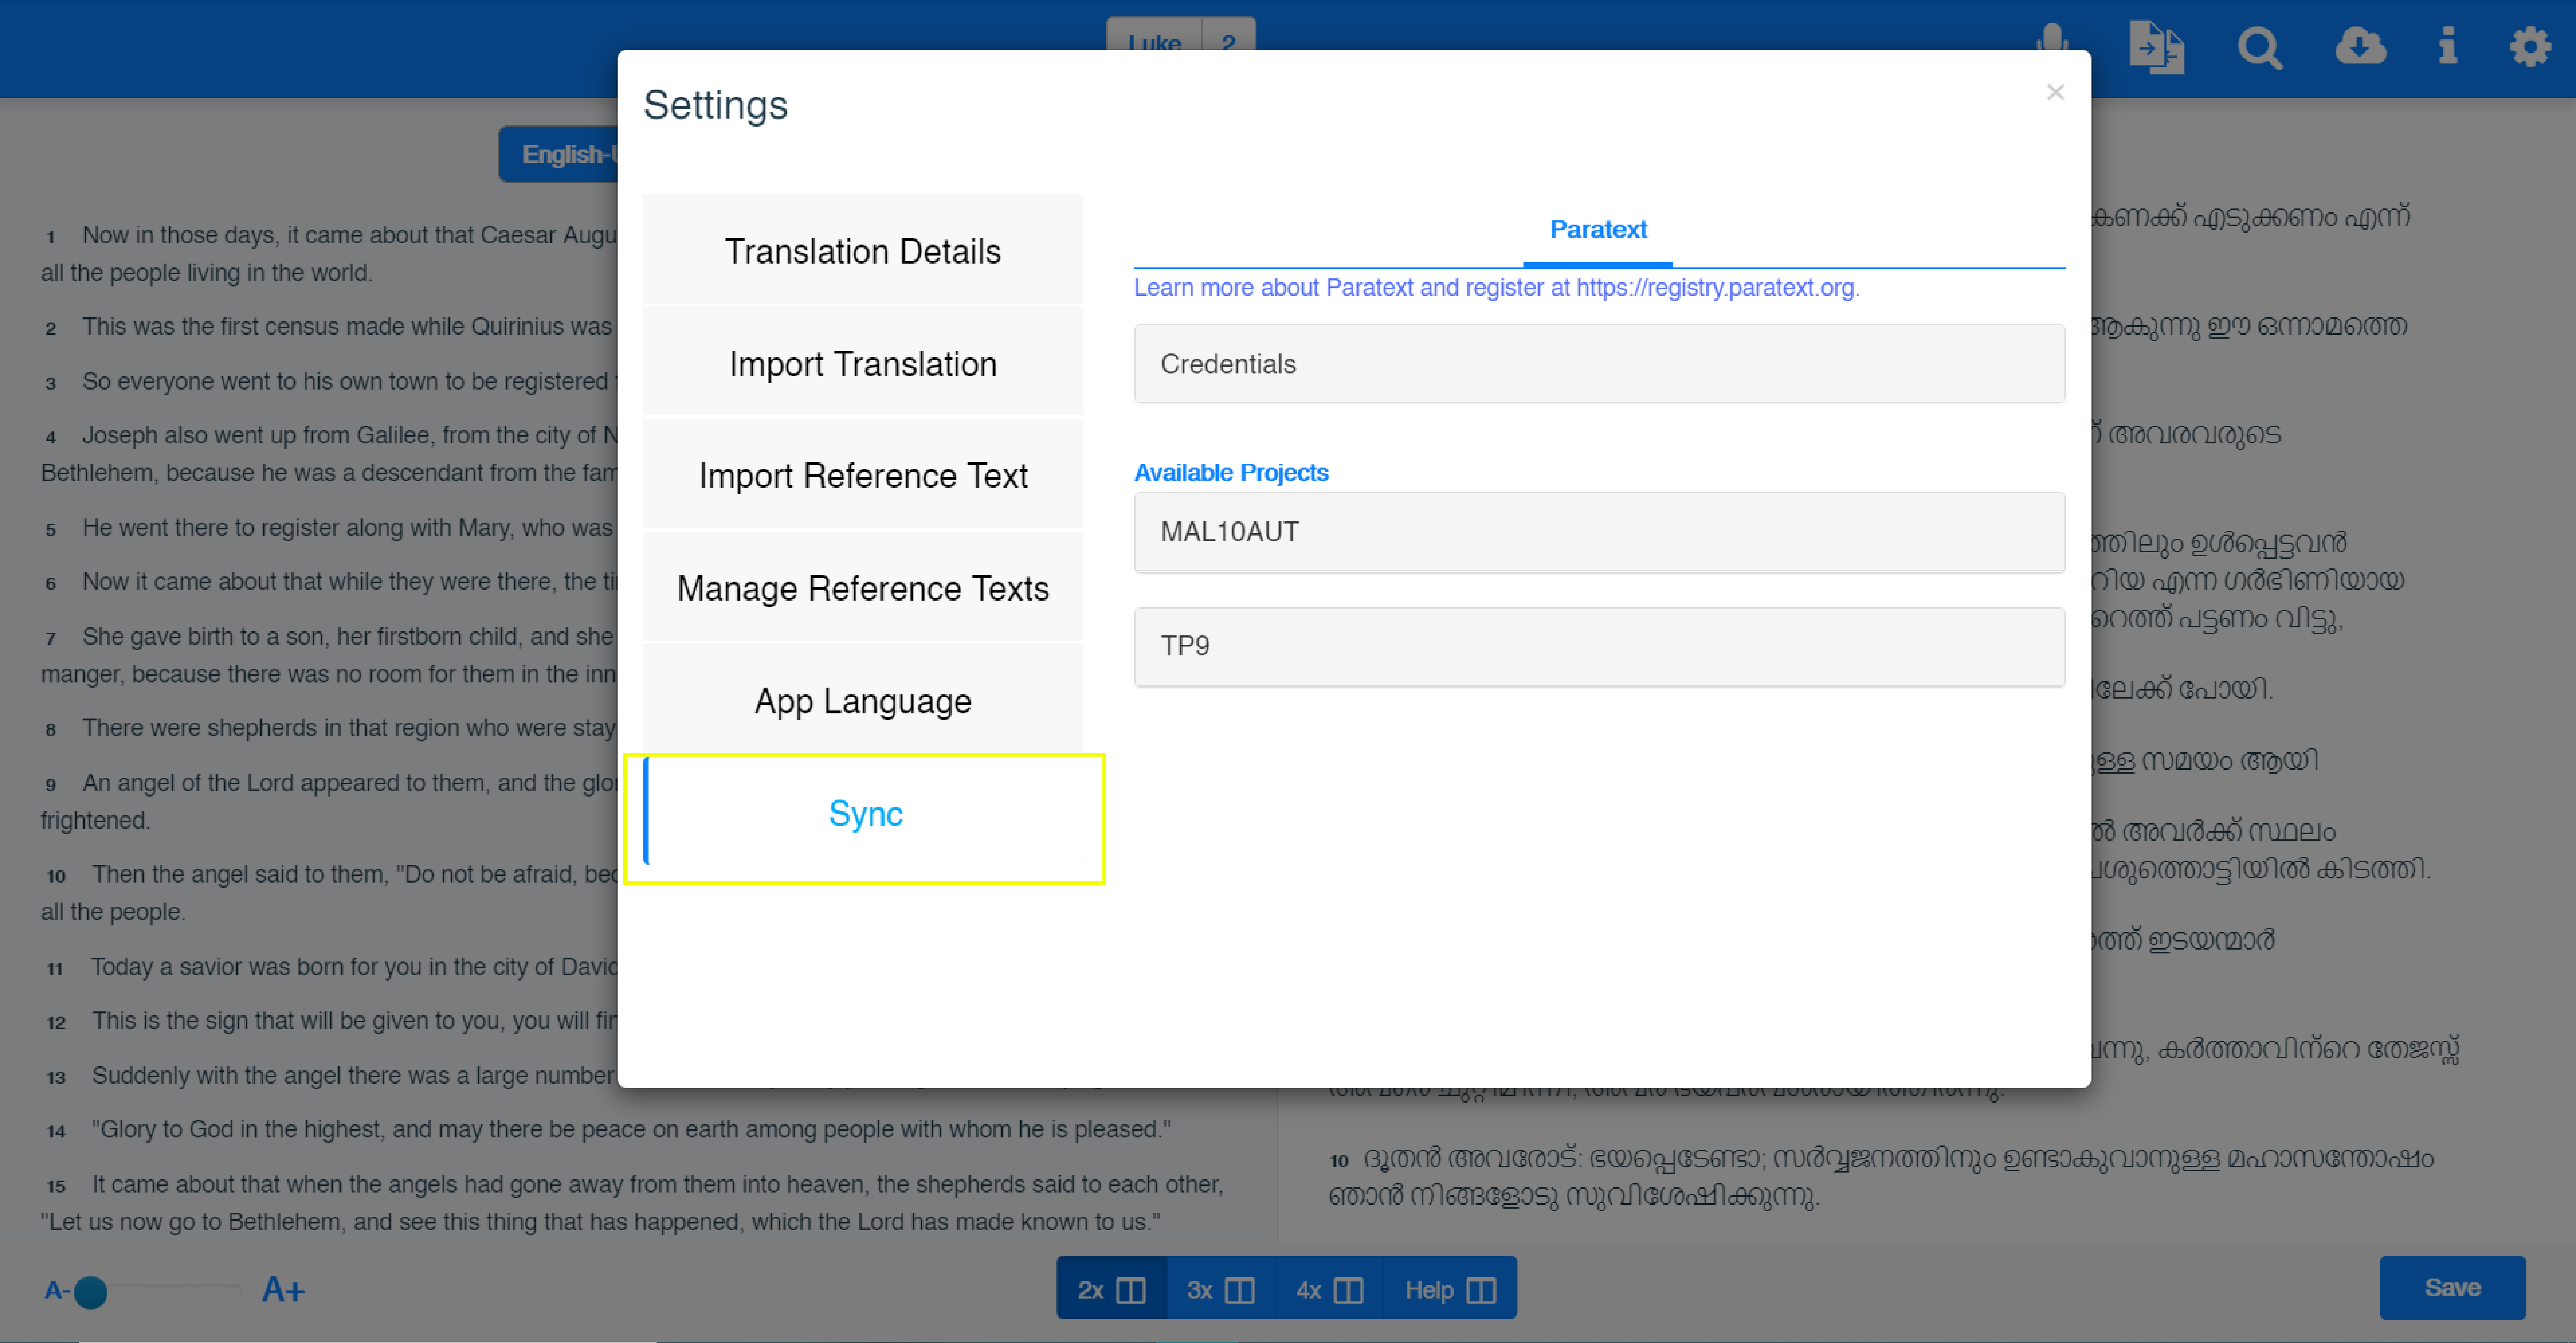Open the registry.paratext.org link
The width and height of the screenshot is (2576, 1343).
[x=1716, y=288]
